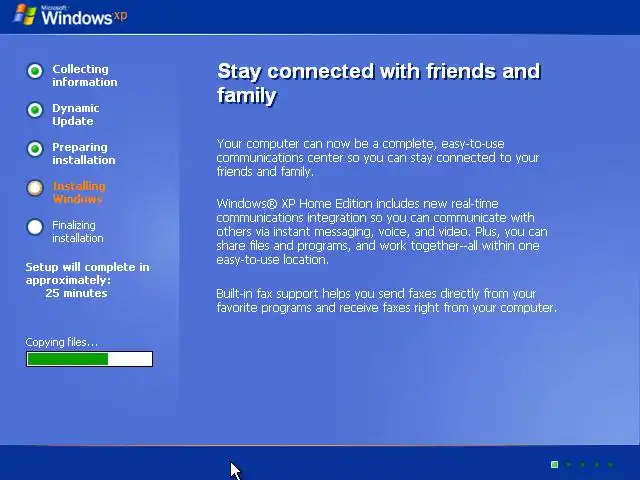The image size is (640, 480).
Task: Click the 'Preparing installation' step label
Action: click(84, 153)
